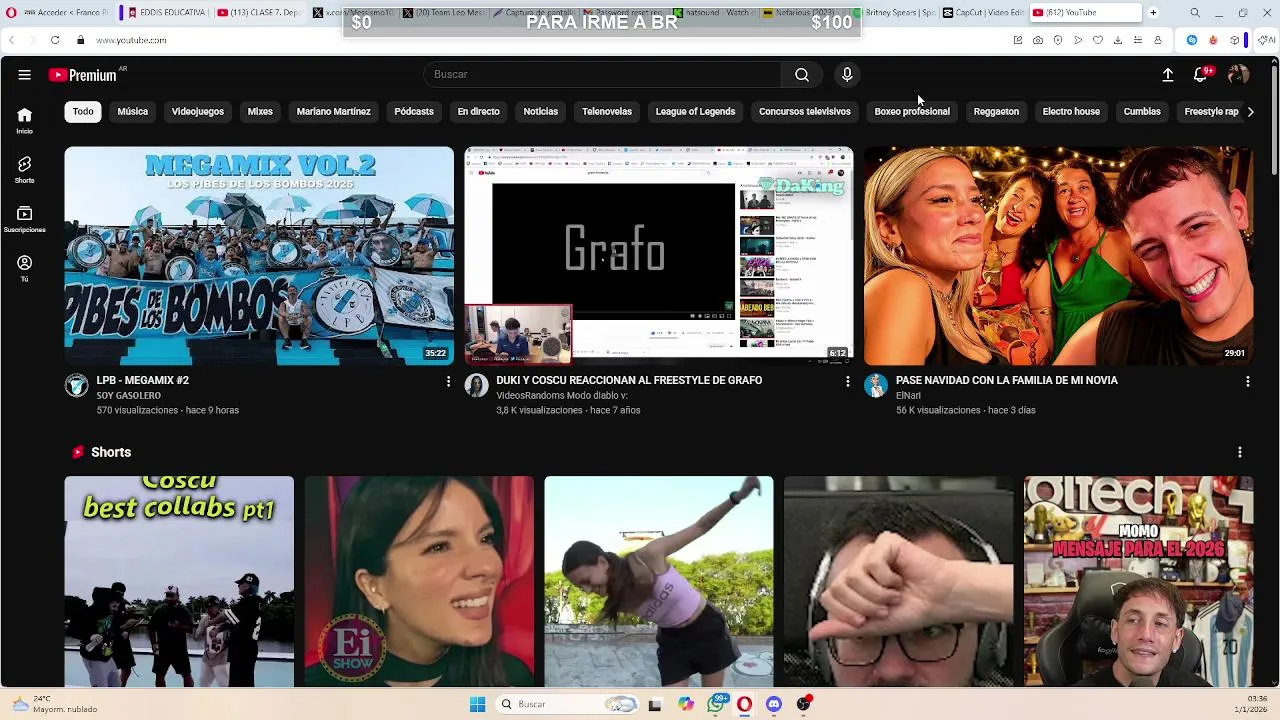Open Shorts shelf three-dot menu
1280x720 pixels.
point(1239,452)
